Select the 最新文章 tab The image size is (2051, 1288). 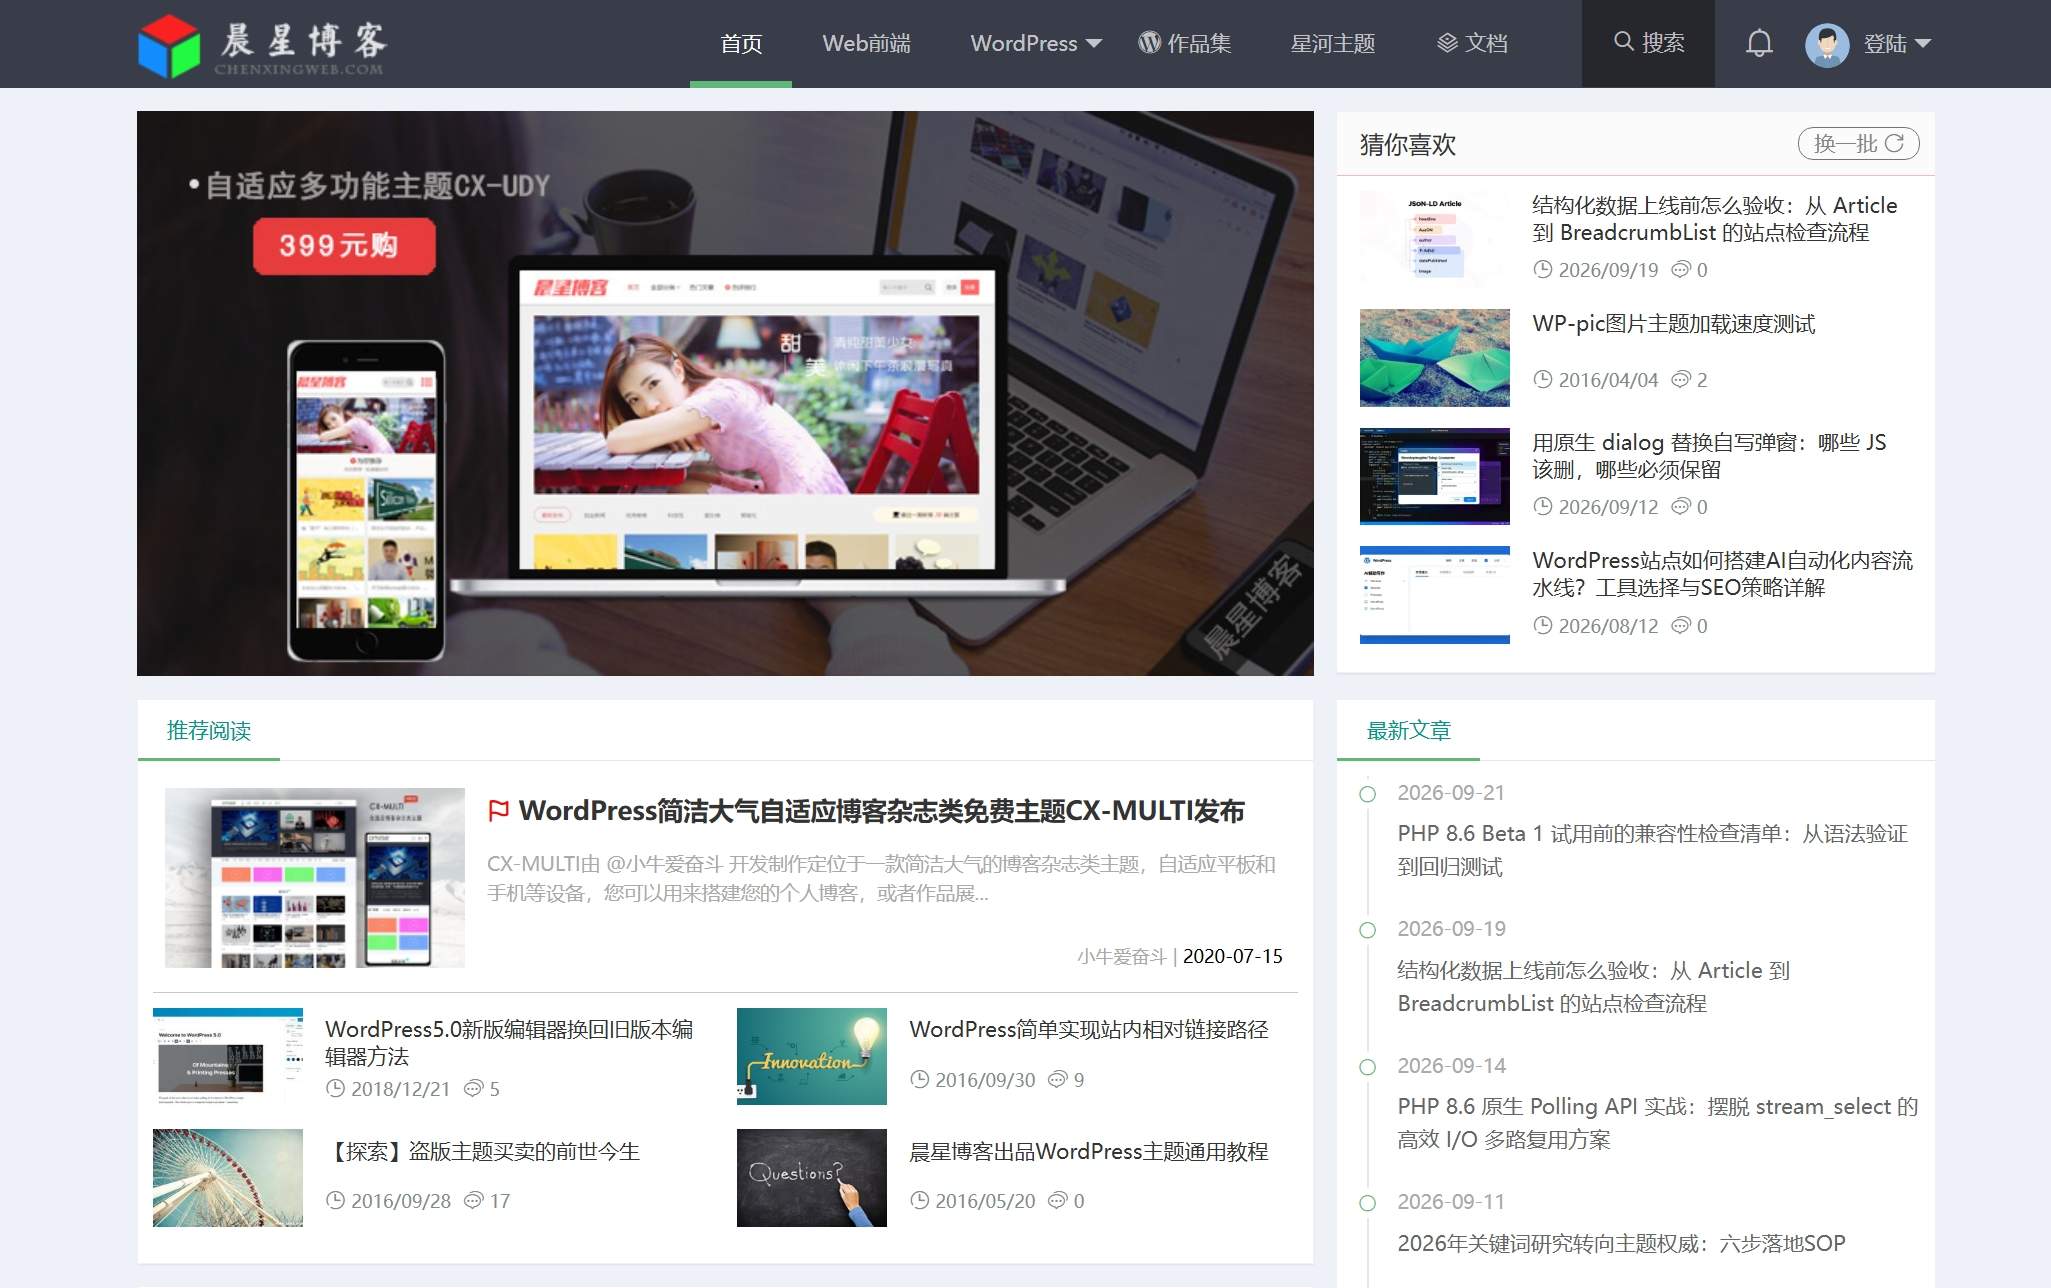[1408, 731]
